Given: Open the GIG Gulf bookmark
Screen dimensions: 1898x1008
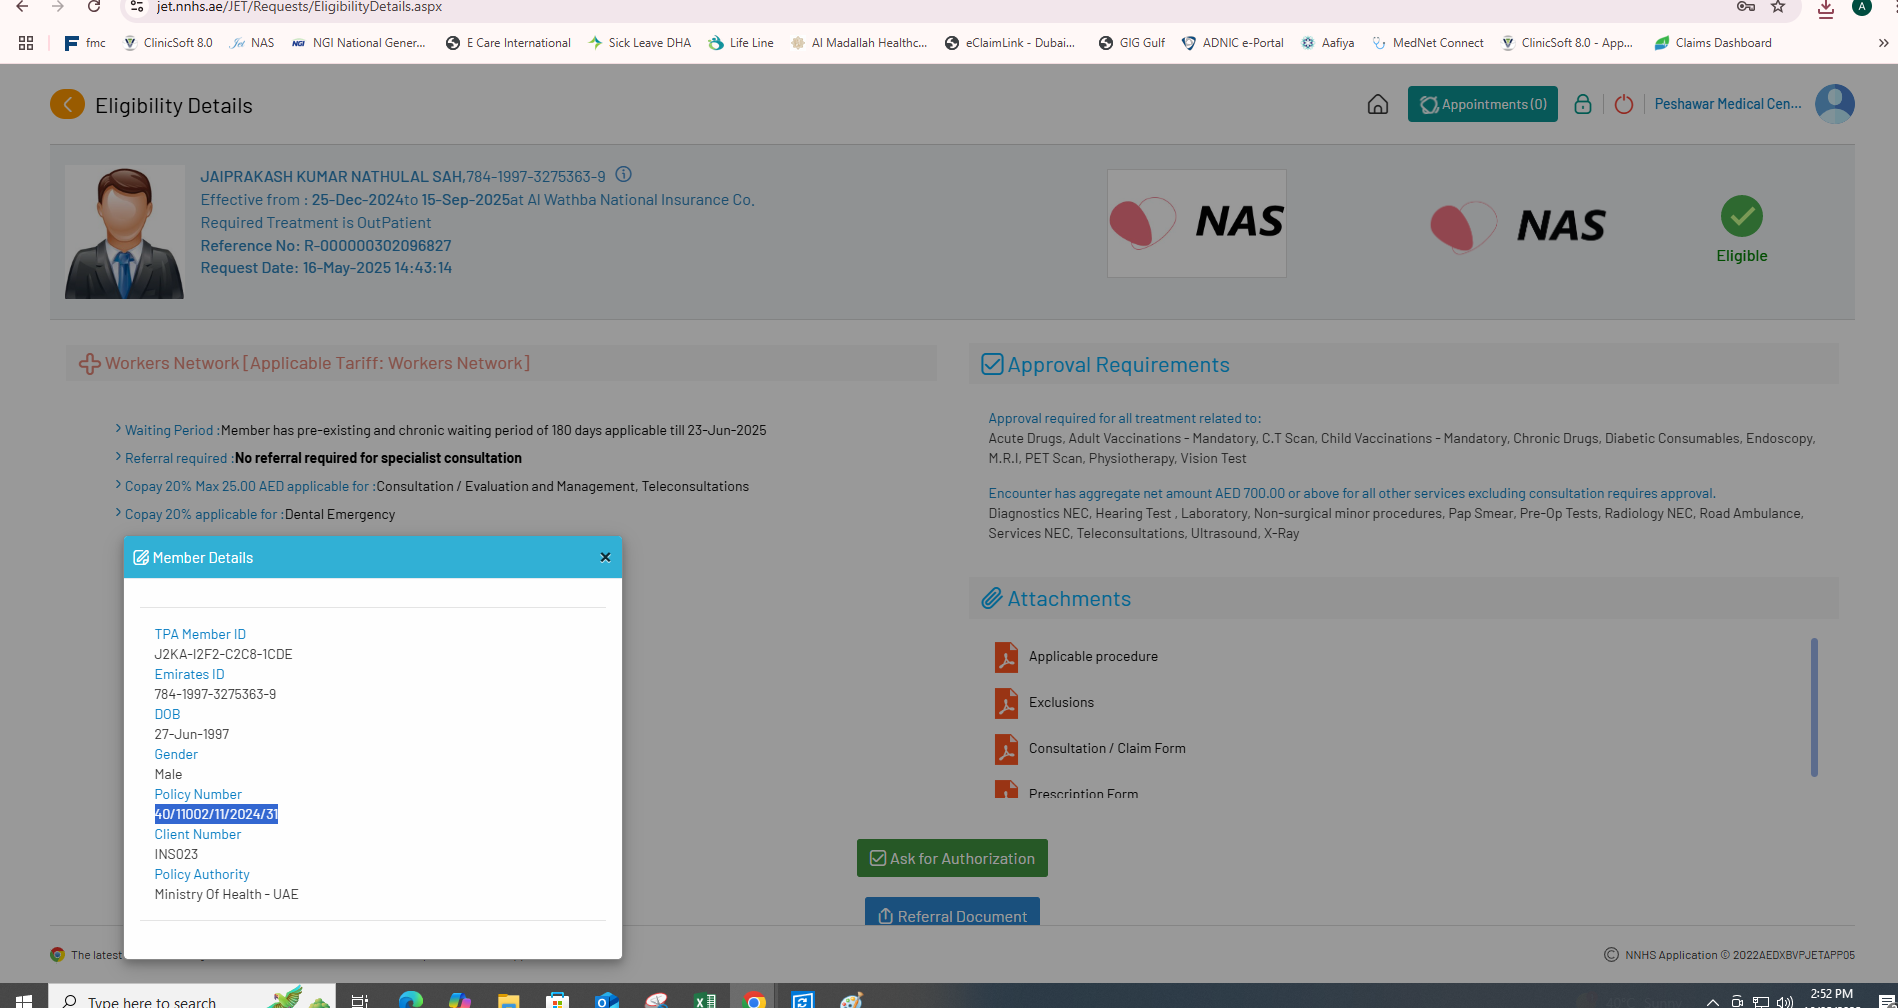Looking at the screenshot, I should click(x=1132, y=43).
